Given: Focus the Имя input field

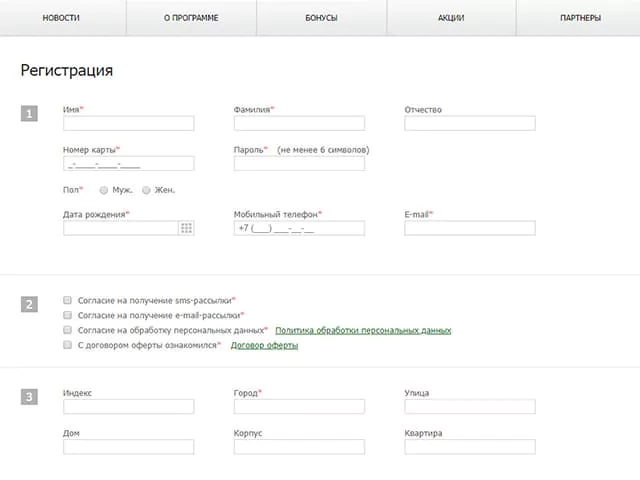Looking at the screenshot, I should (x=129, y=123).
